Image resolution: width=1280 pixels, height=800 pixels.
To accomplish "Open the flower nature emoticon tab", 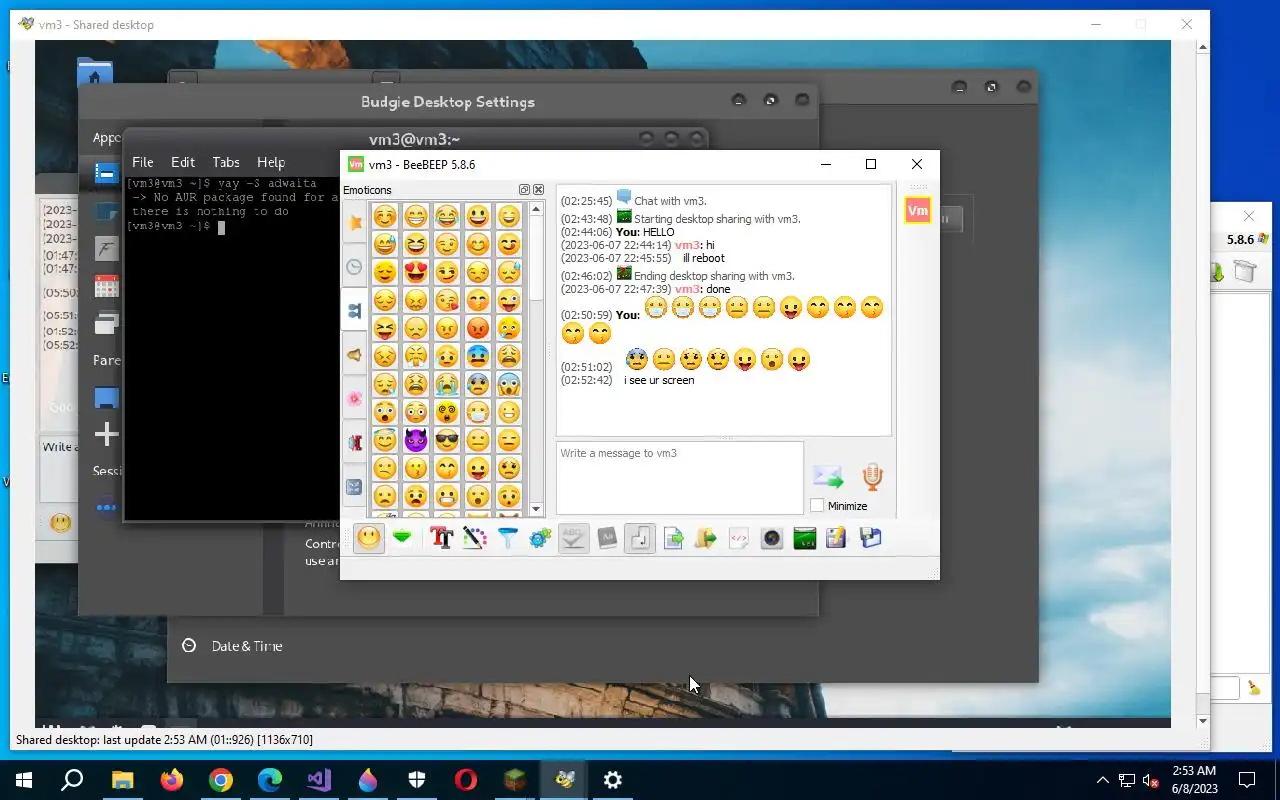I will (354, 399).
